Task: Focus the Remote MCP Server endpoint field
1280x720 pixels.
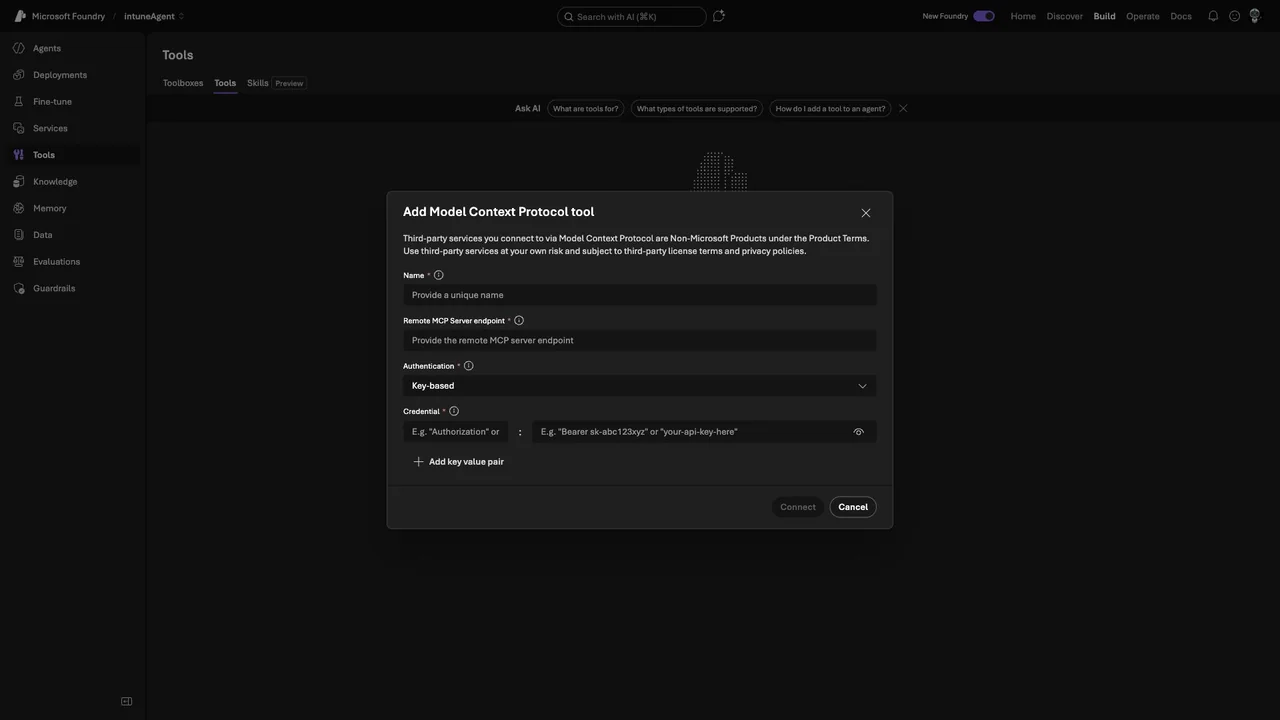Action: [x=640, y=340]
